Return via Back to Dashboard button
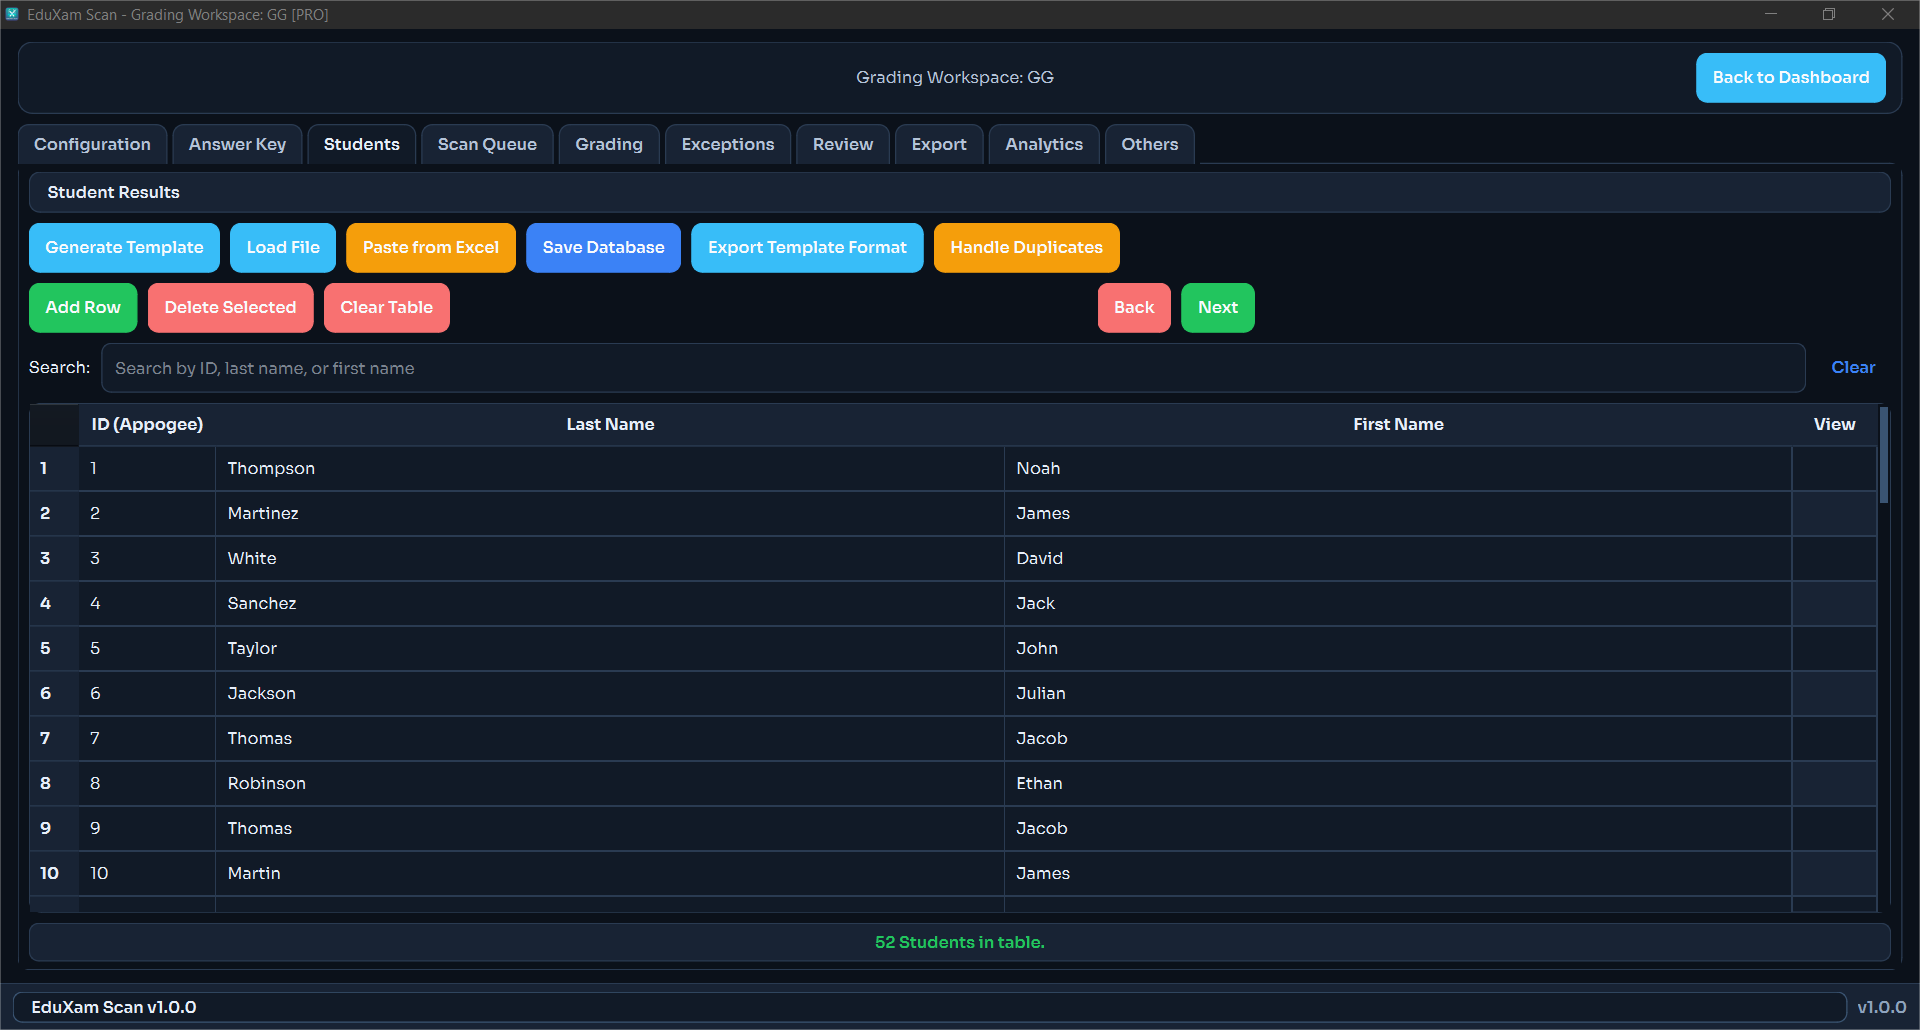The width and height of the screenshot is (1920, 1030). 1790,78
